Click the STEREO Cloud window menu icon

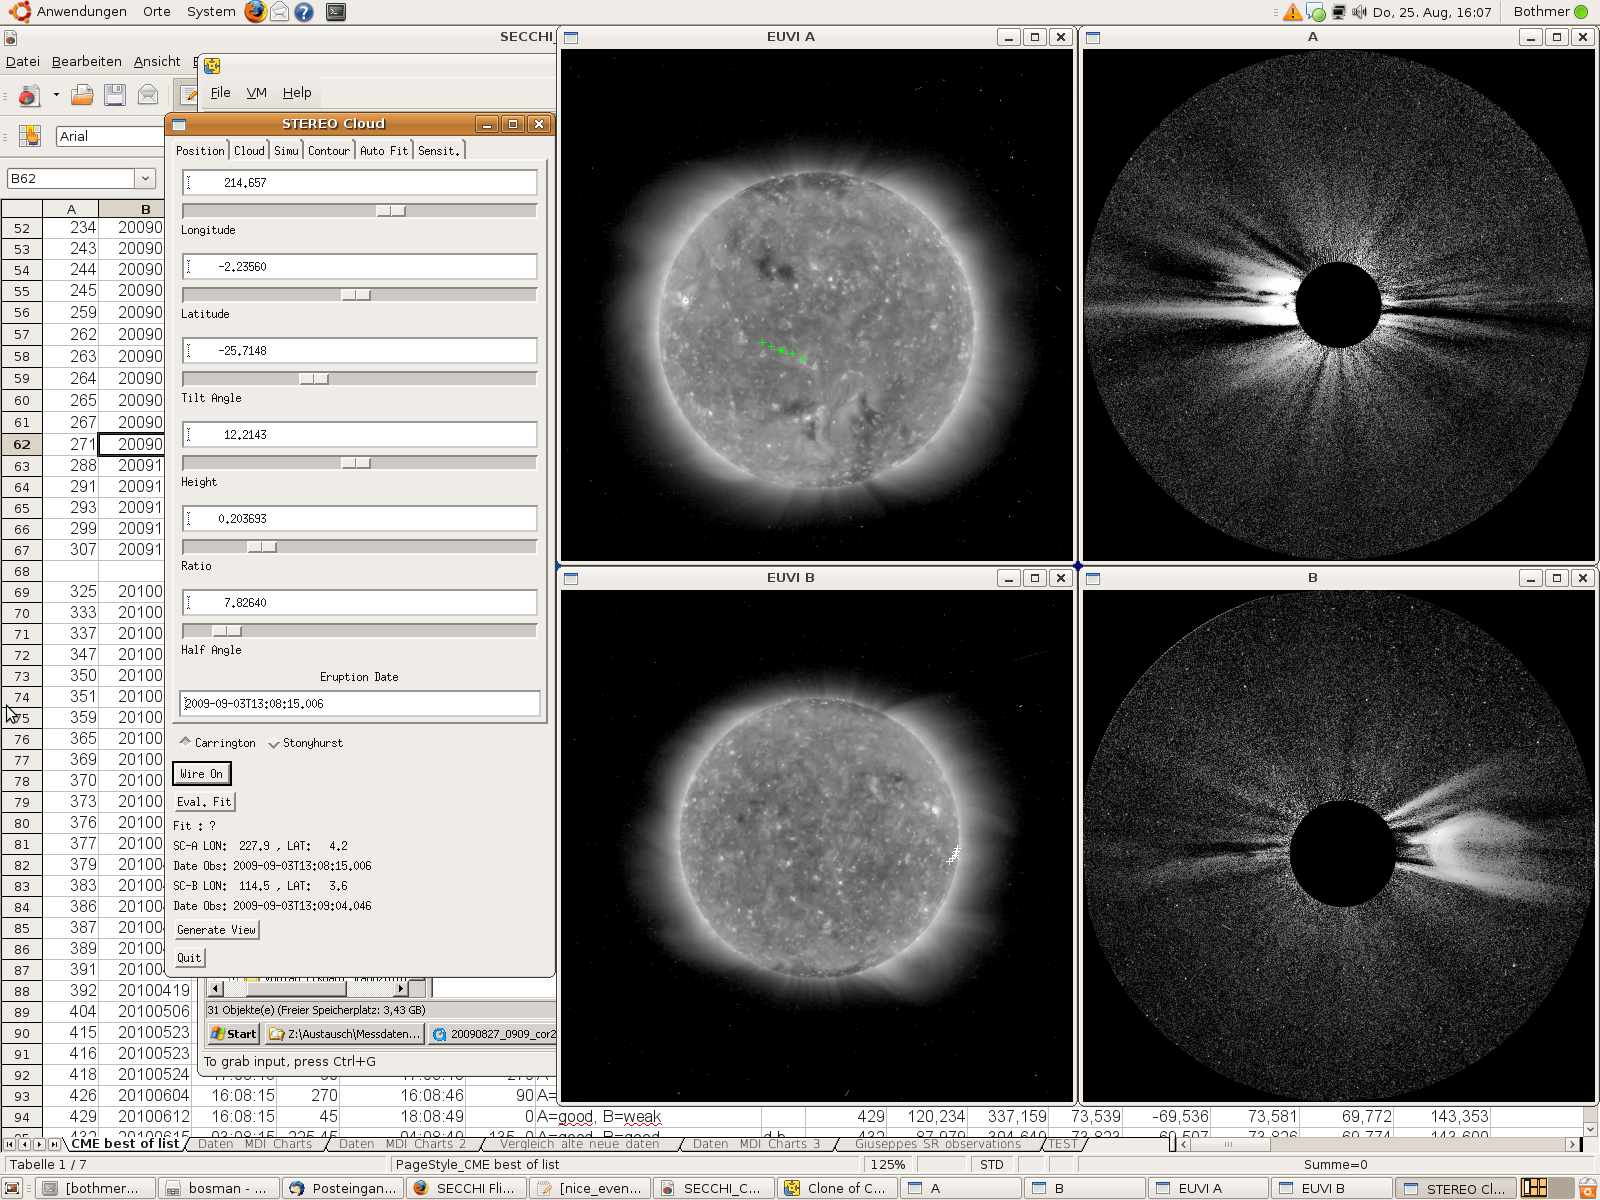tap(179, 125)
